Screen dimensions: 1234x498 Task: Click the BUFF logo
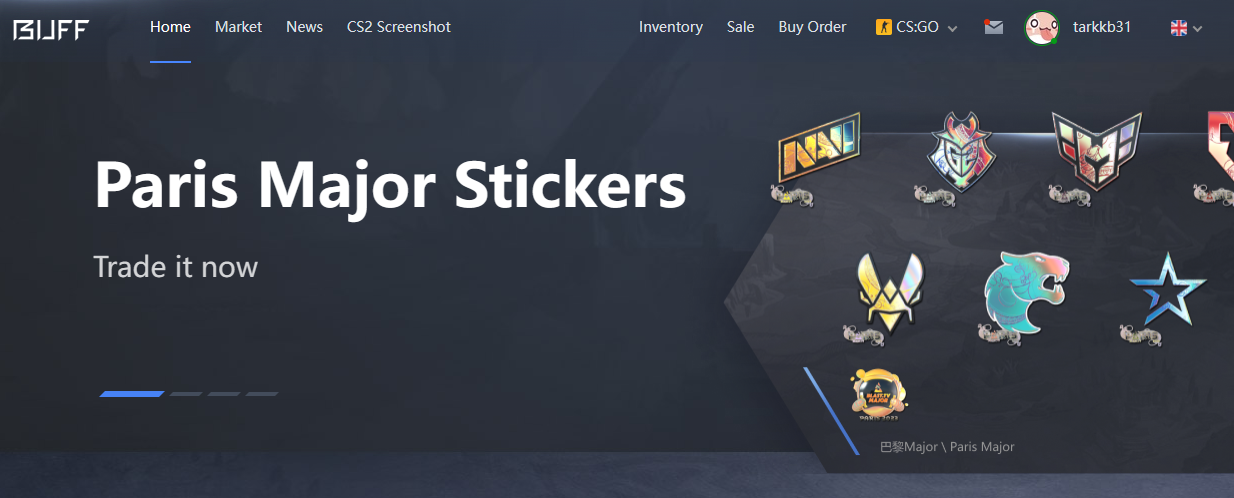coord(51,28)
